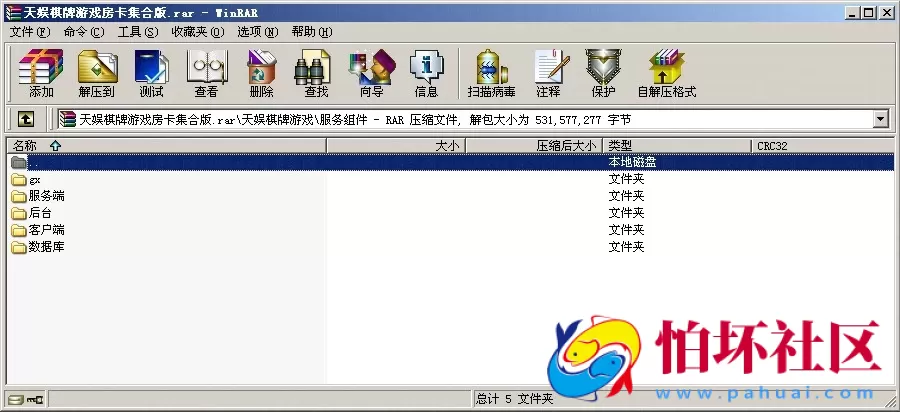Select the 服务端 folder name
Viewport: 900px width, 412px height.
click(x=46, y=196)
